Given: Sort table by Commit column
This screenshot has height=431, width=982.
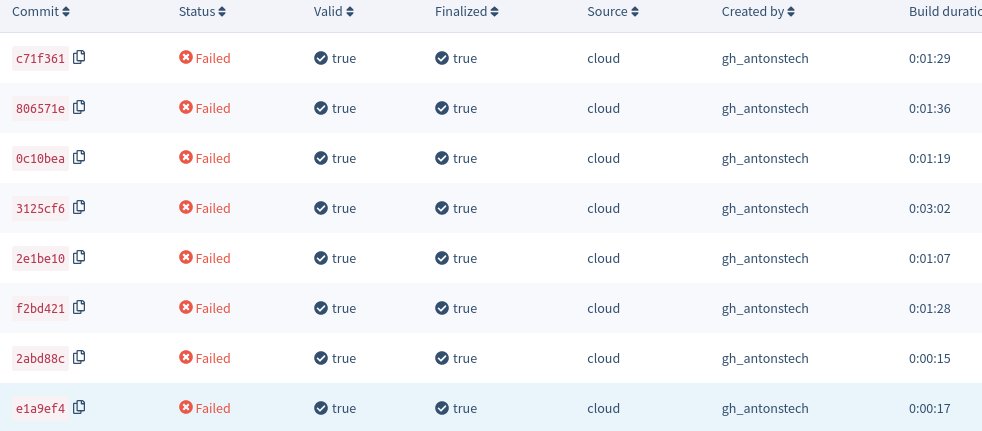Looking at the screenshot, I should coord(41,11).
